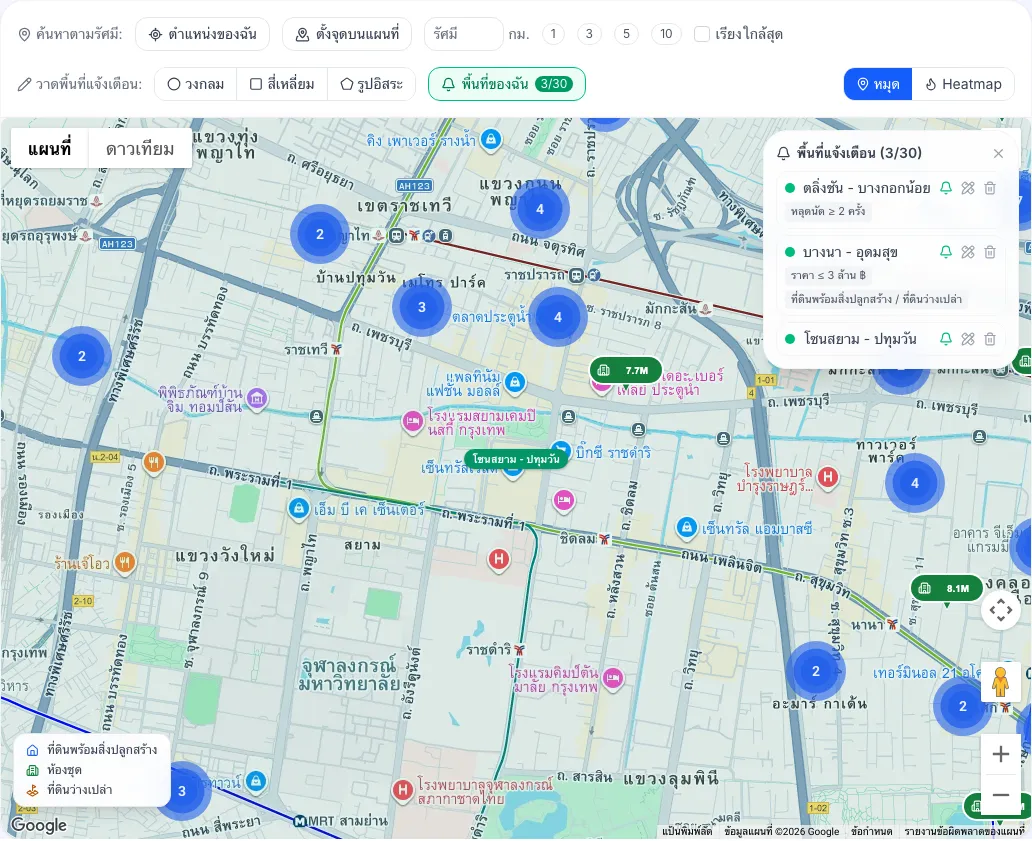
Task: Select the แผนที่ map tab
Action: pyautogui.click(x=49, y=149)
